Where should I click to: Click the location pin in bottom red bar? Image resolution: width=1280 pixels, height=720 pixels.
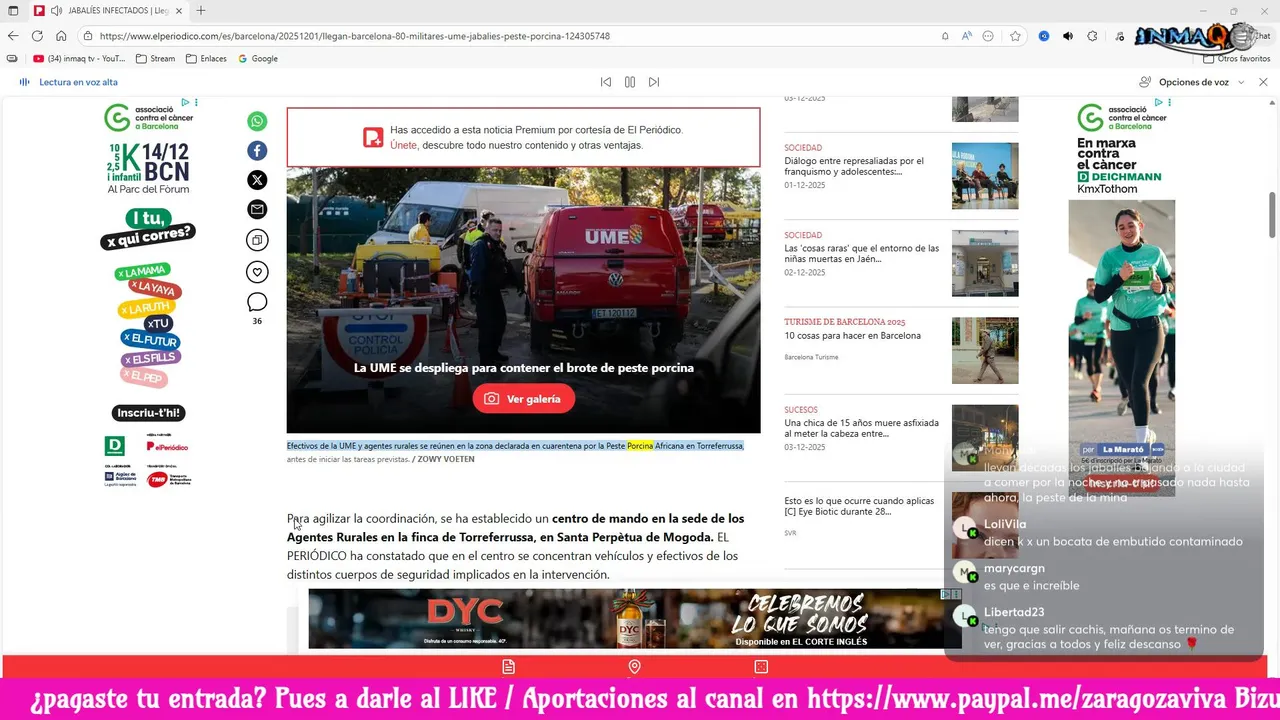pos(634,667)
